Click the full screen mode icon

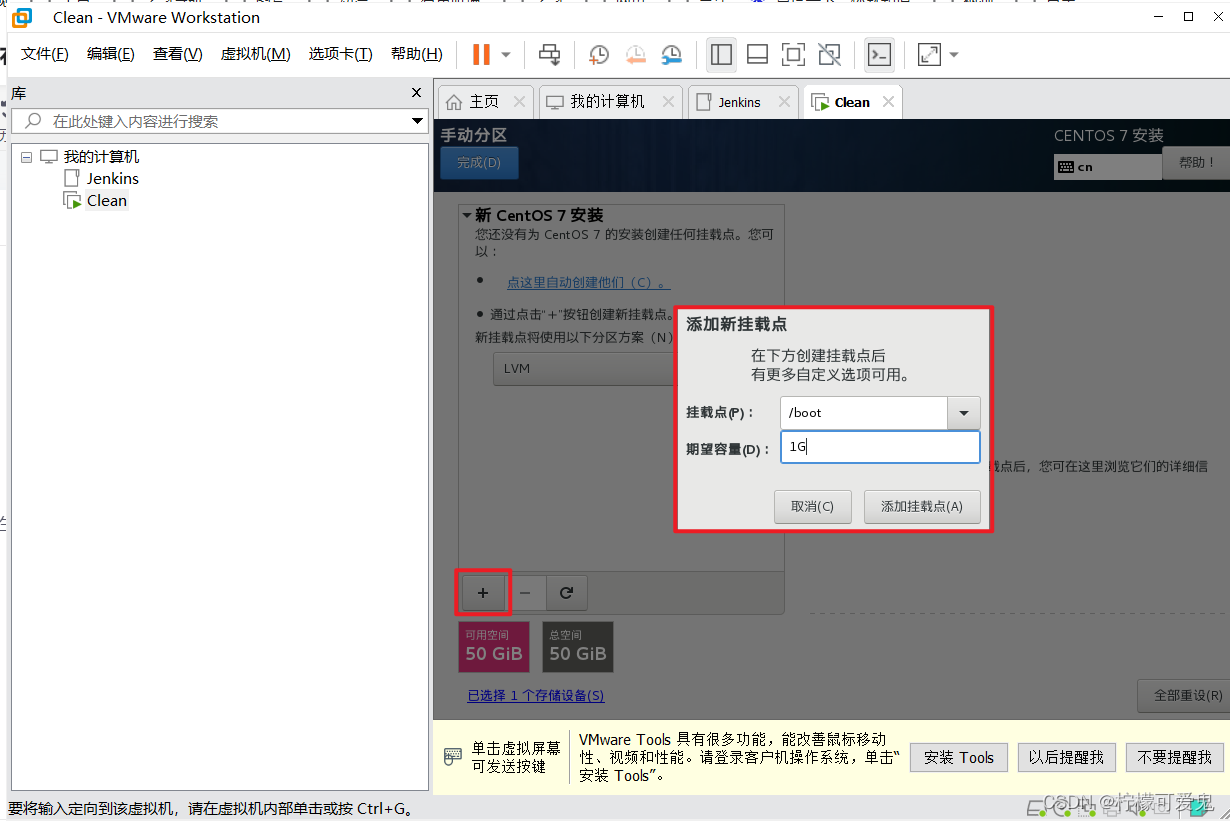pyautogui.click(x=793, y=54)
